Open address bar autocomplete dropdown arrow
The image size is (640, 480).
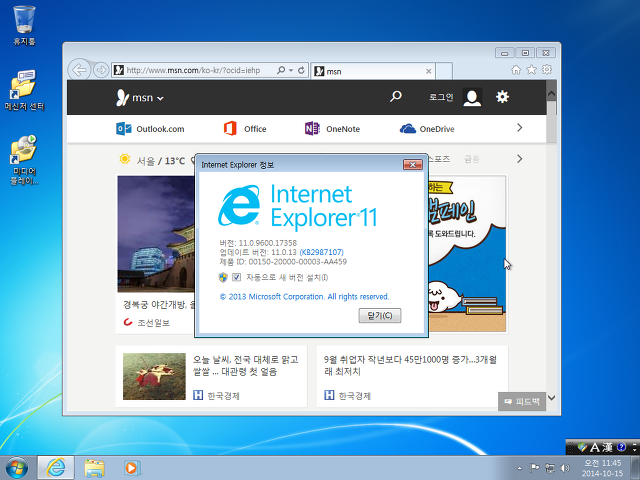click(x=291, y=70)
